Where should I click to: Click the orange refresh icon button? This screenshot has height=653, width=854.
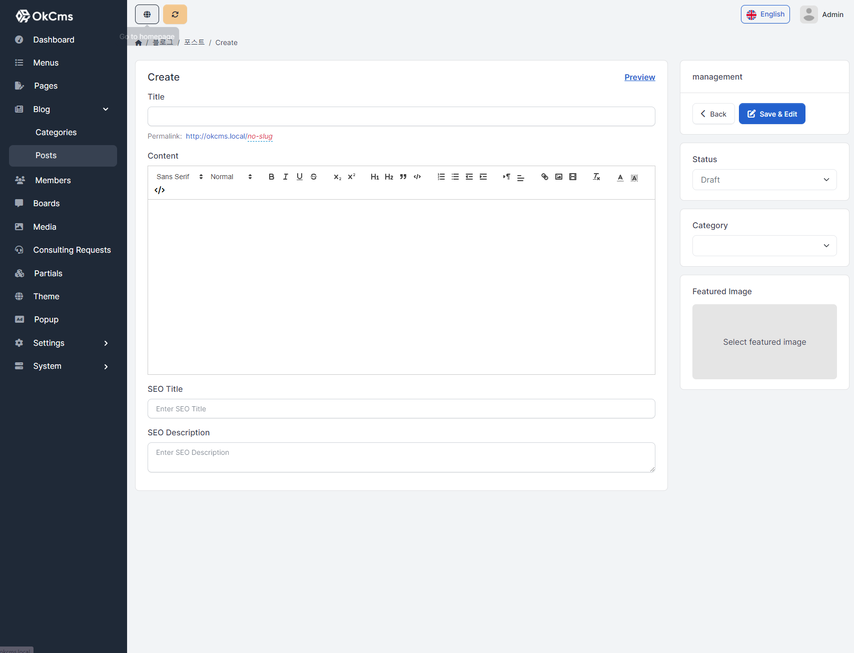coord(175,14)
